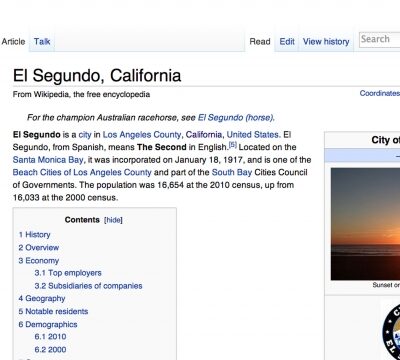Click the footnote reference [5]
The height and width of the screenshot is (360, 400).
click(233, 145)
